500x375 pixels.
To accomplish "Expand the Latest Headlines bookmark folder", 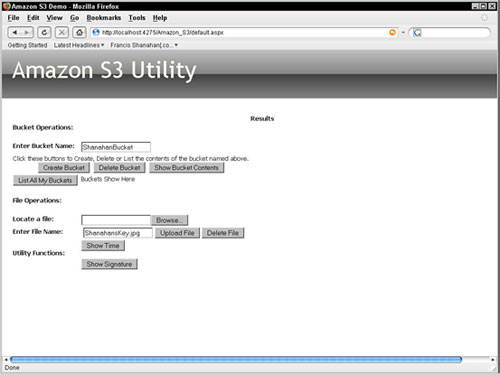I will click(79, 45).
